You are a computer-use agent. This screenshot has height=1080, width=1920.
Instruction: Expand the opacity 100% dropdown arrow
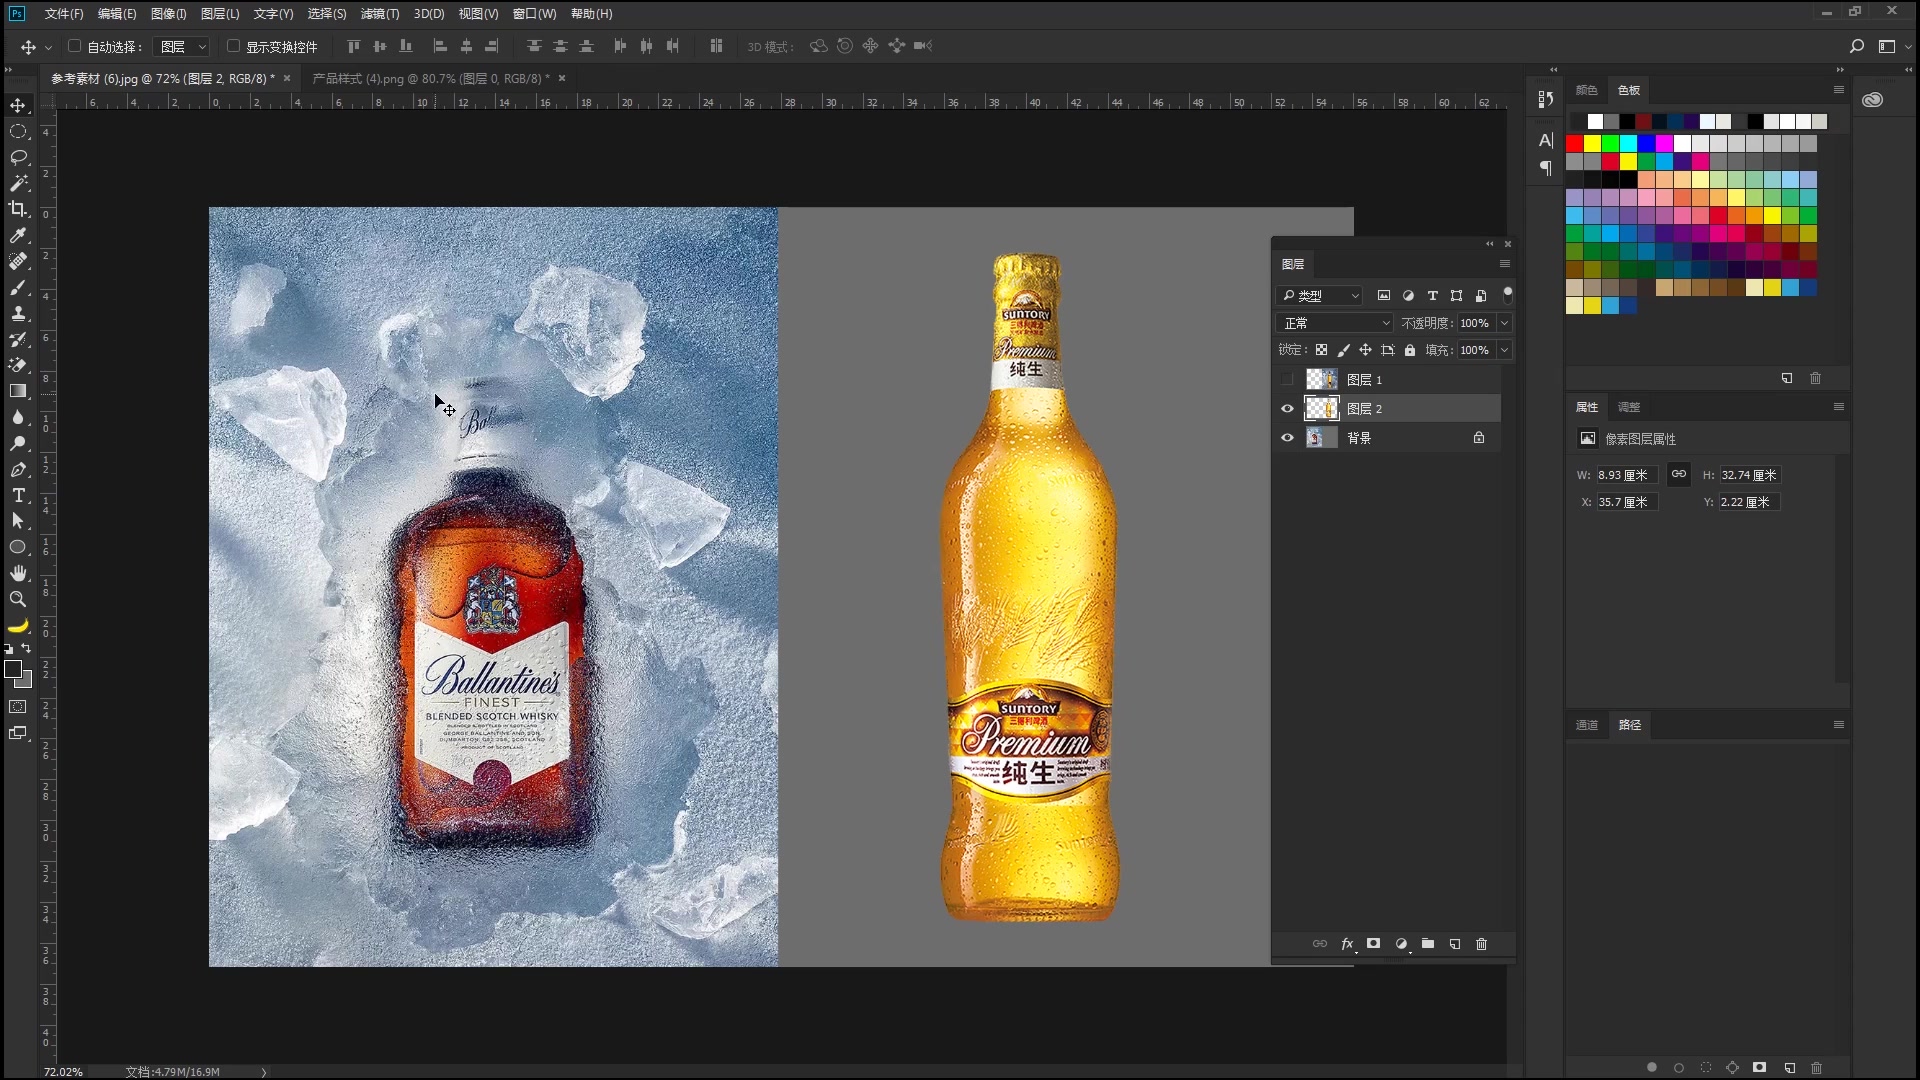1504,323
